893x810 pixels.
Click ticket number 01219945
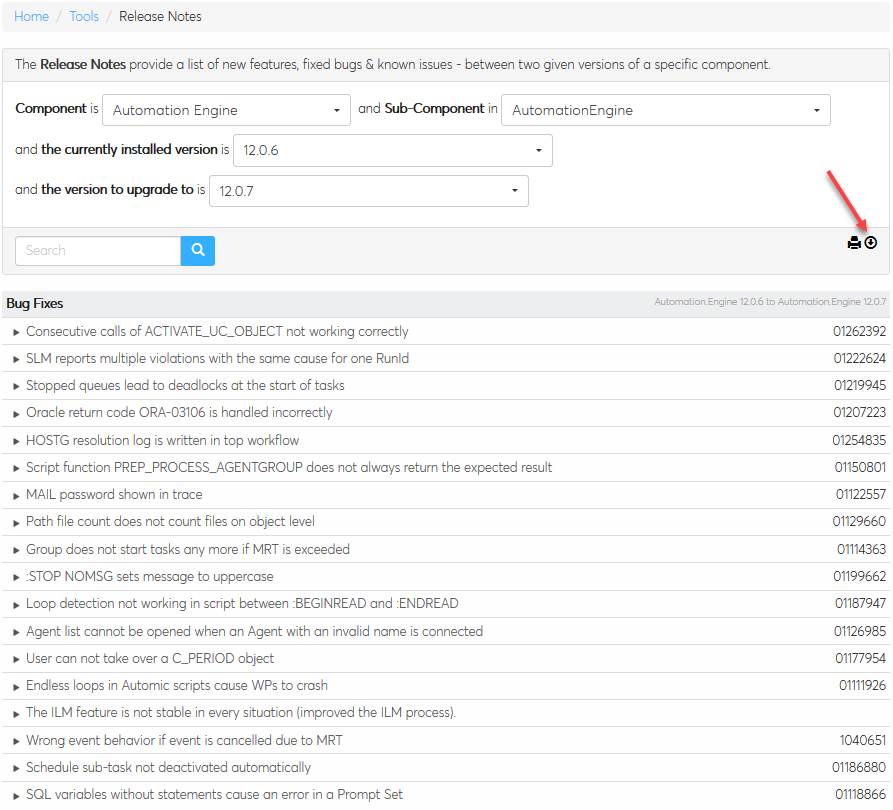click(860, 386)
